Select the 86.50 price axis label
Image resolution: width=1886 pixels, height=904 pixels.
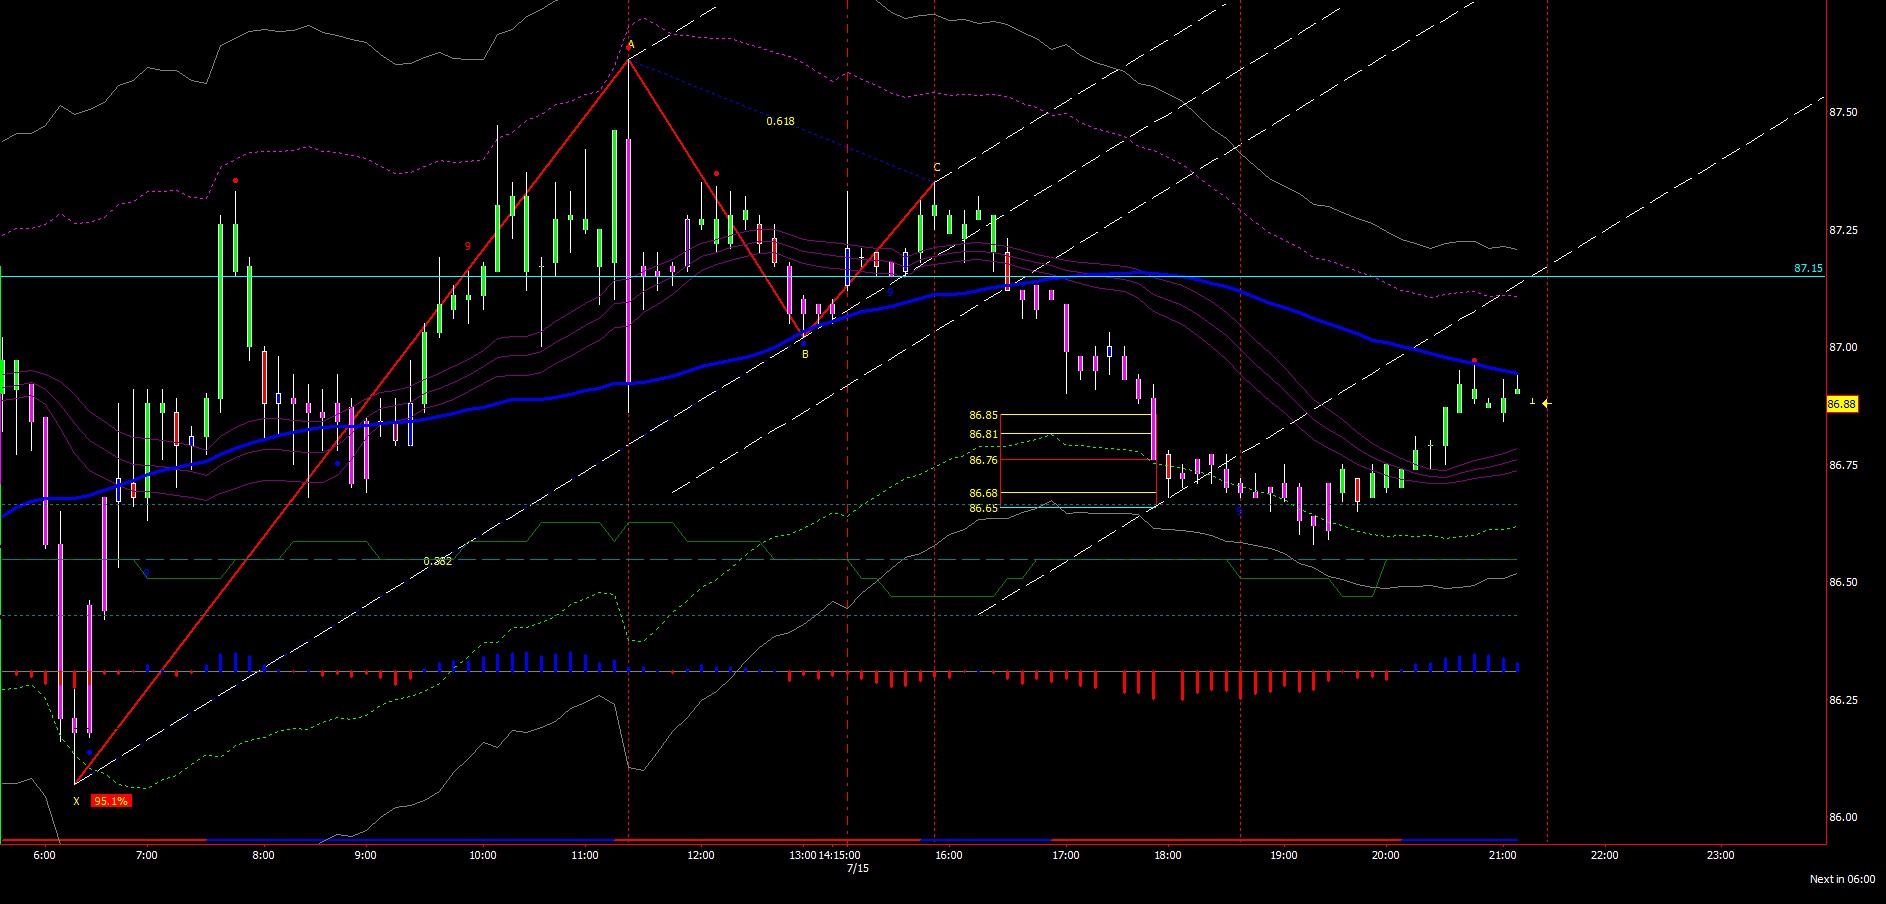(x=1843, y=582)
